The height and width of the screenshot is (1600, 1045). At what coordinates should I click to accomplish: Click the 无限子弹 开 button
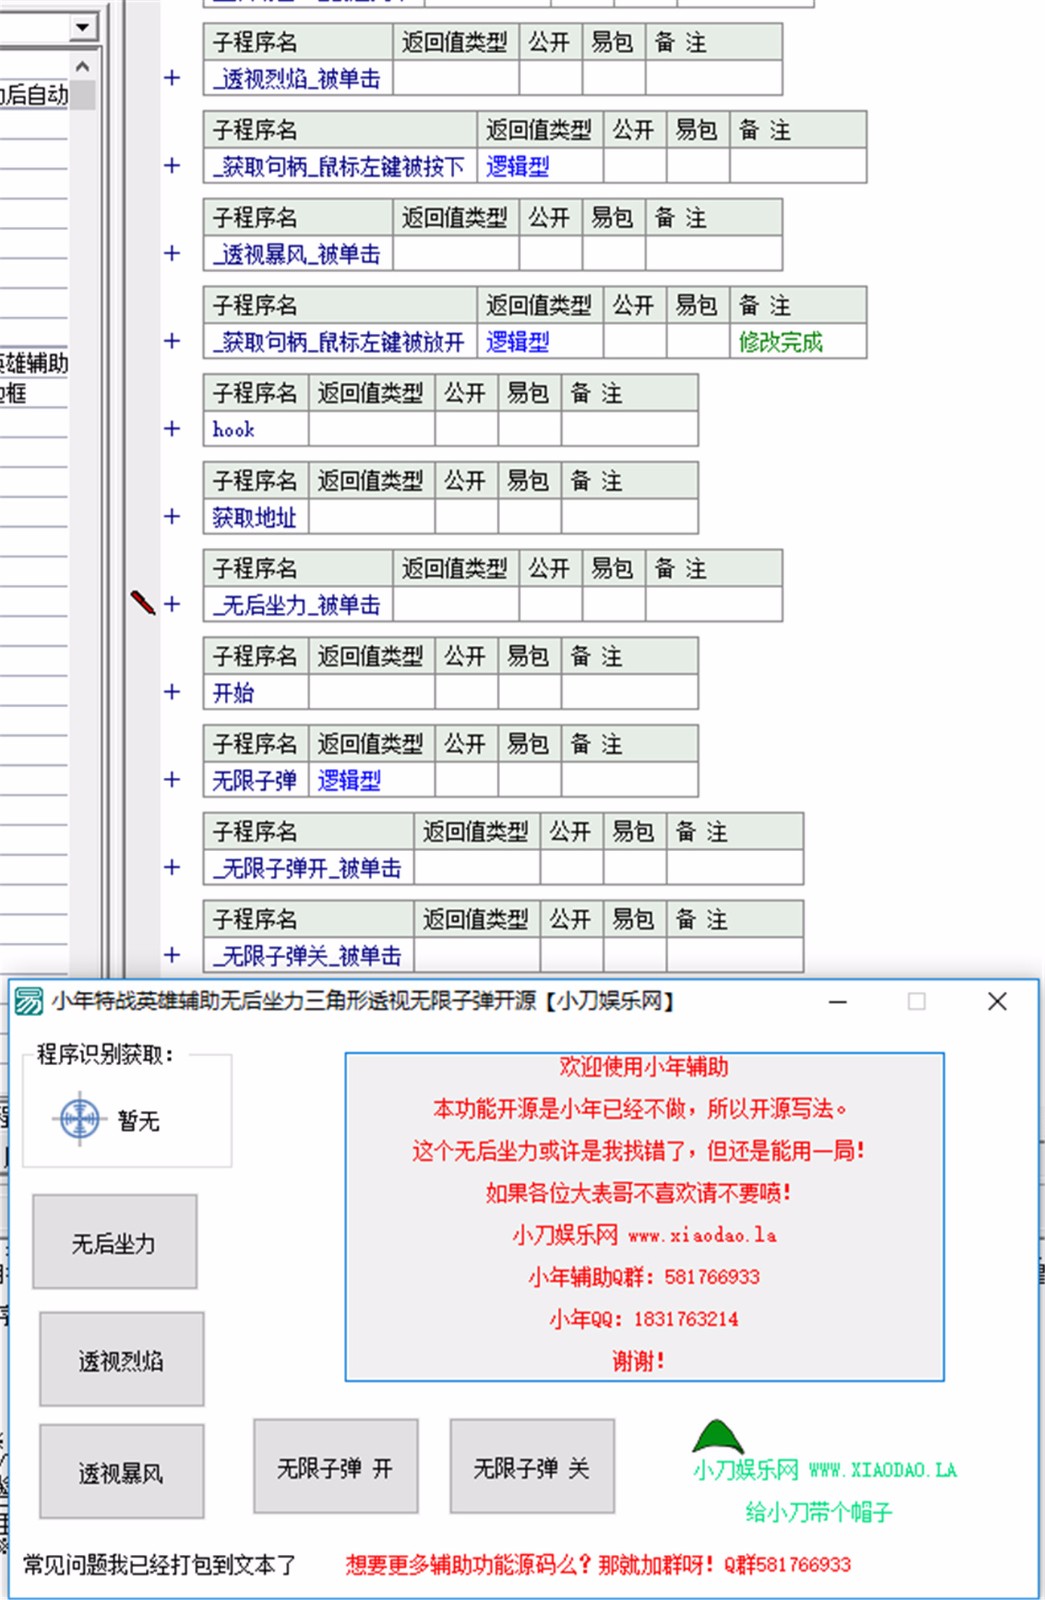pyautogui.click(x=335, y=1466)
